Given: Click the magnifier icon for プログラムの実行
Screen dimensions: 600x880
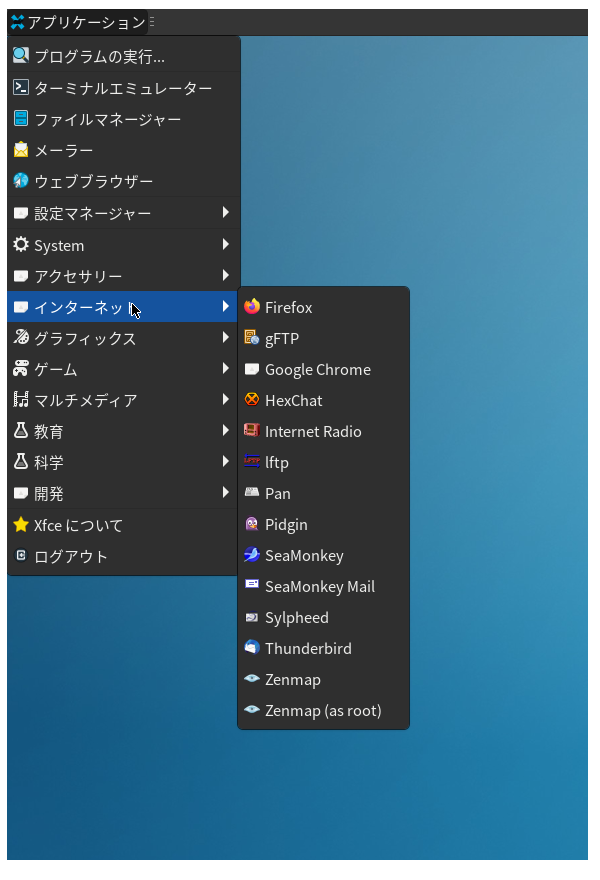Looking at the screenshot, I should (x=21, y=55).
